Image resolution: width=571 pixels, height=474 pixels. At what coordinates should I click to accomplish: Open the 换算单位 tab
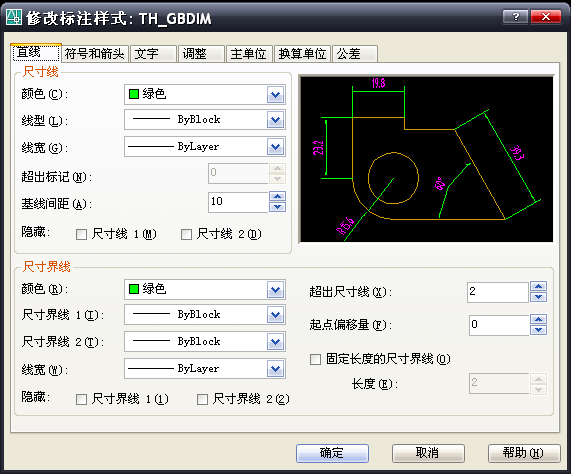pyautogui.click(x=302, y=54)
